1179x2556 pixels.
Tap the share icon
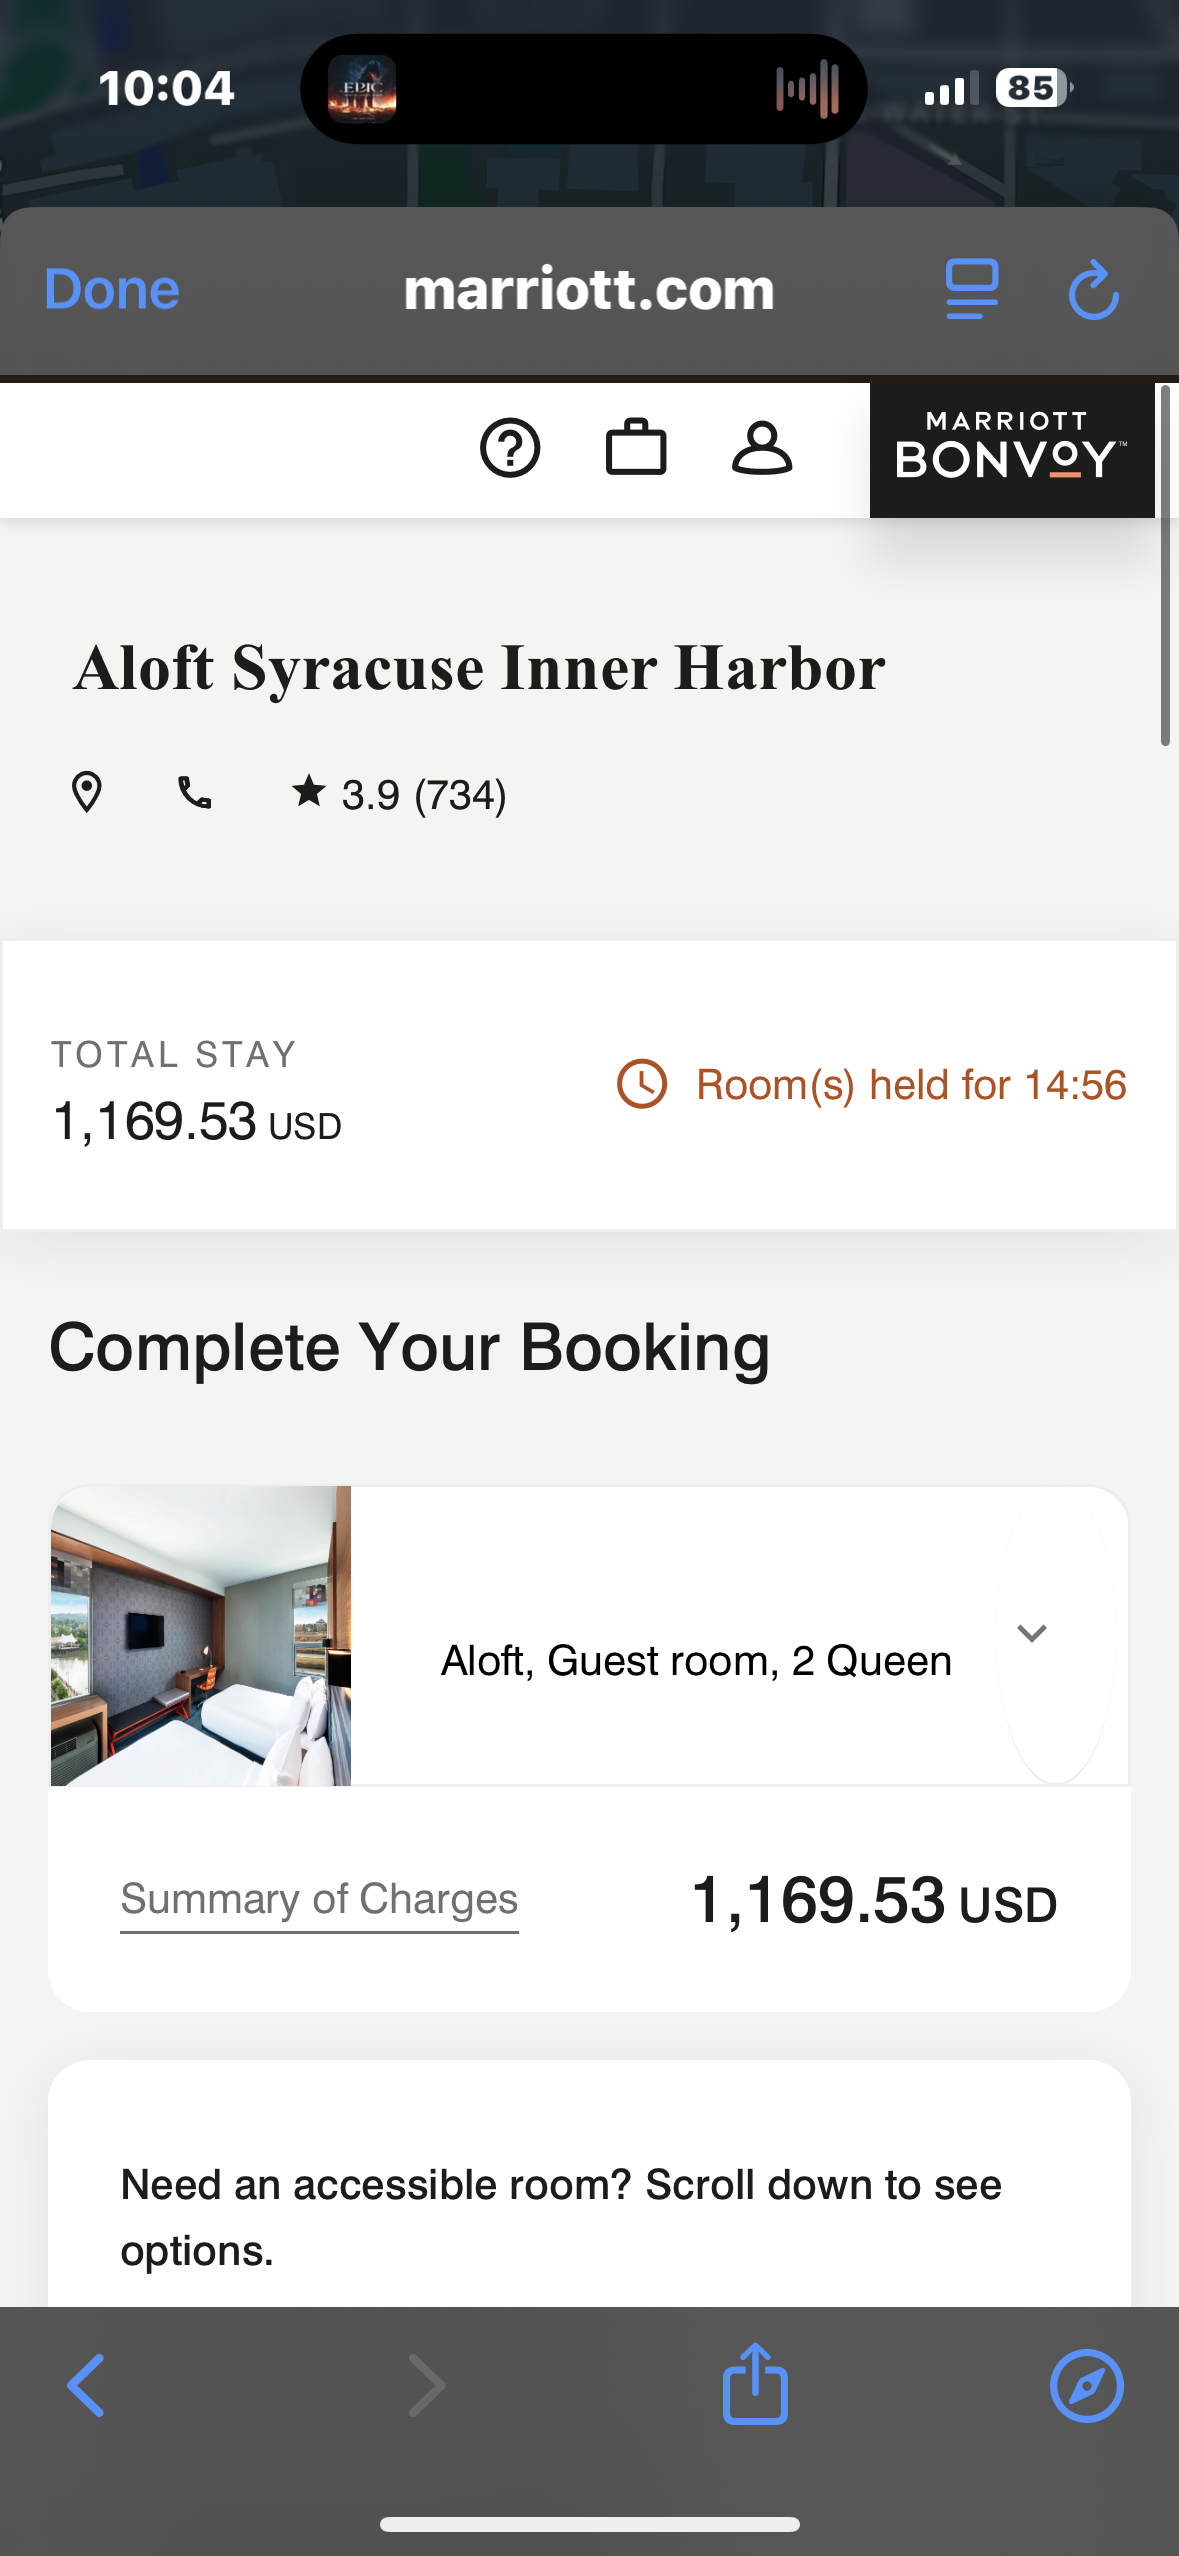tap(755, 2385)
